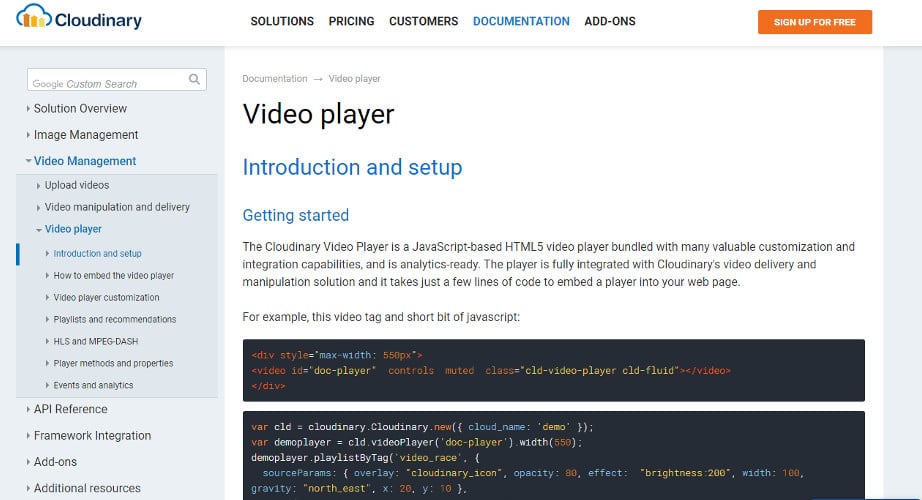Click the Video player breadcrumb
This screenshot has width=922, height=500.
(x=355, y=78)
